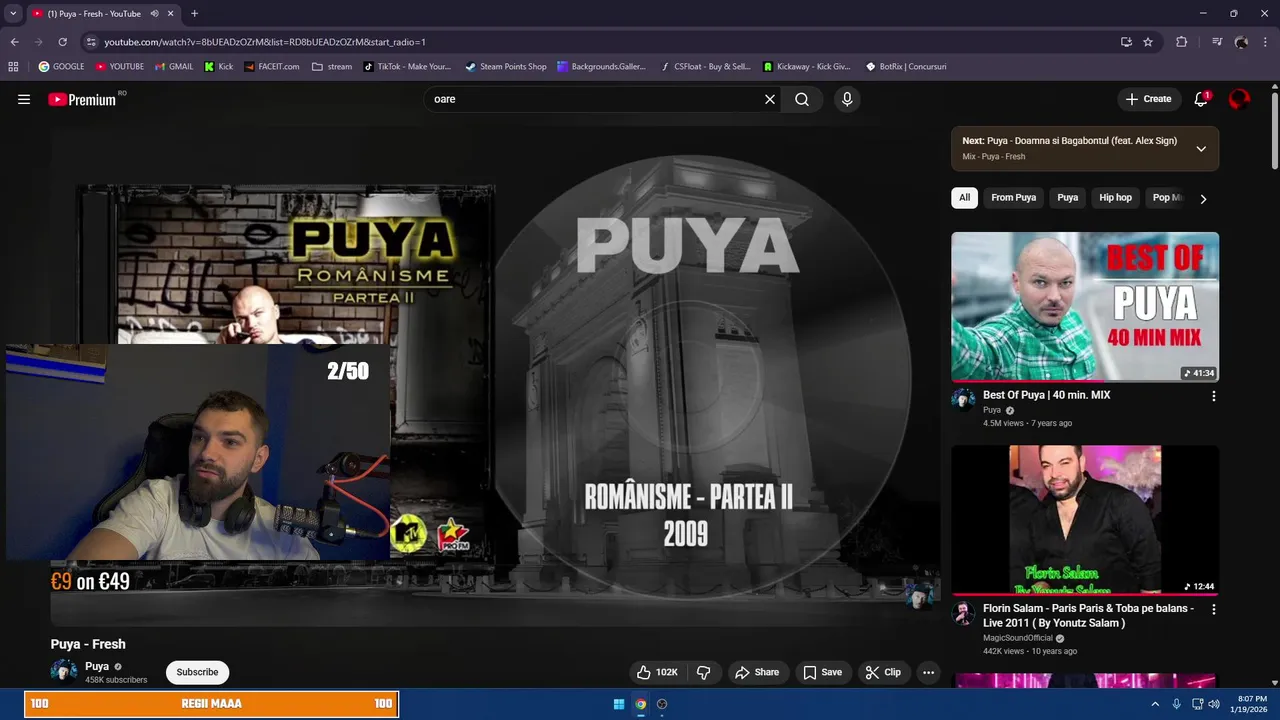Like the Puya - Fresh video
The width and height of the screenshot is (1280, 720).
click(658, 672)
